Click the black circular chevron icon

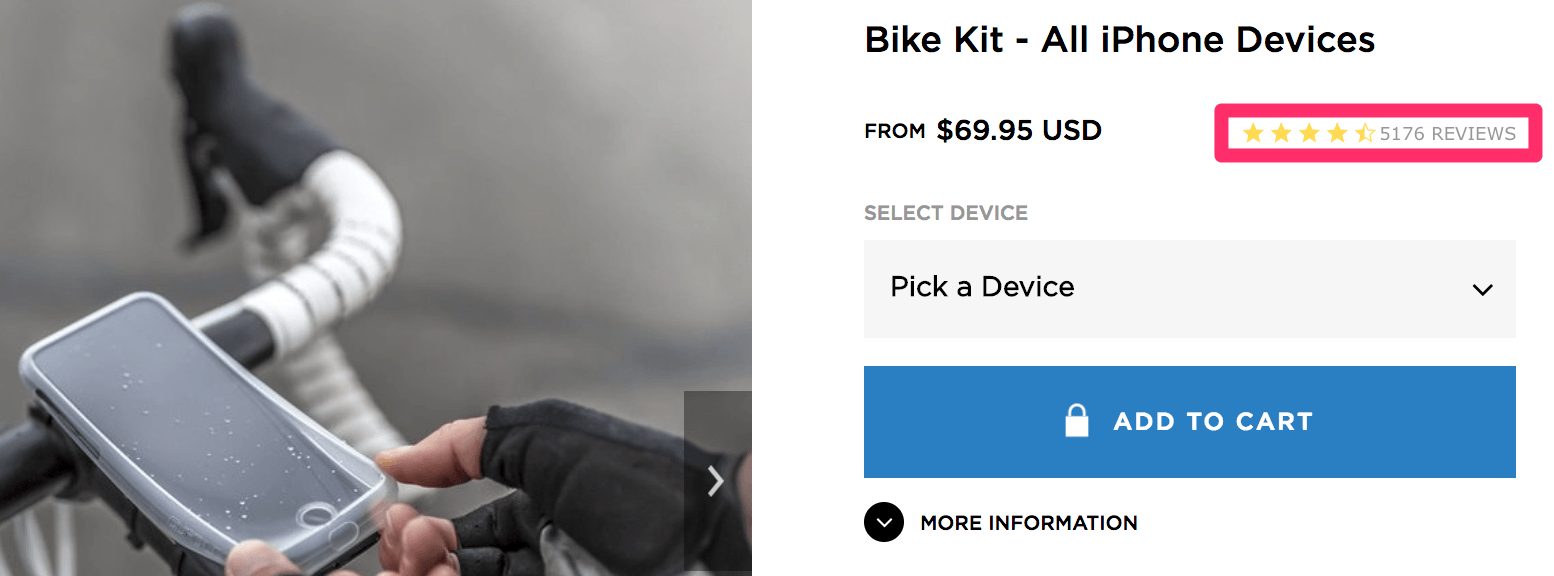[884, 522]
